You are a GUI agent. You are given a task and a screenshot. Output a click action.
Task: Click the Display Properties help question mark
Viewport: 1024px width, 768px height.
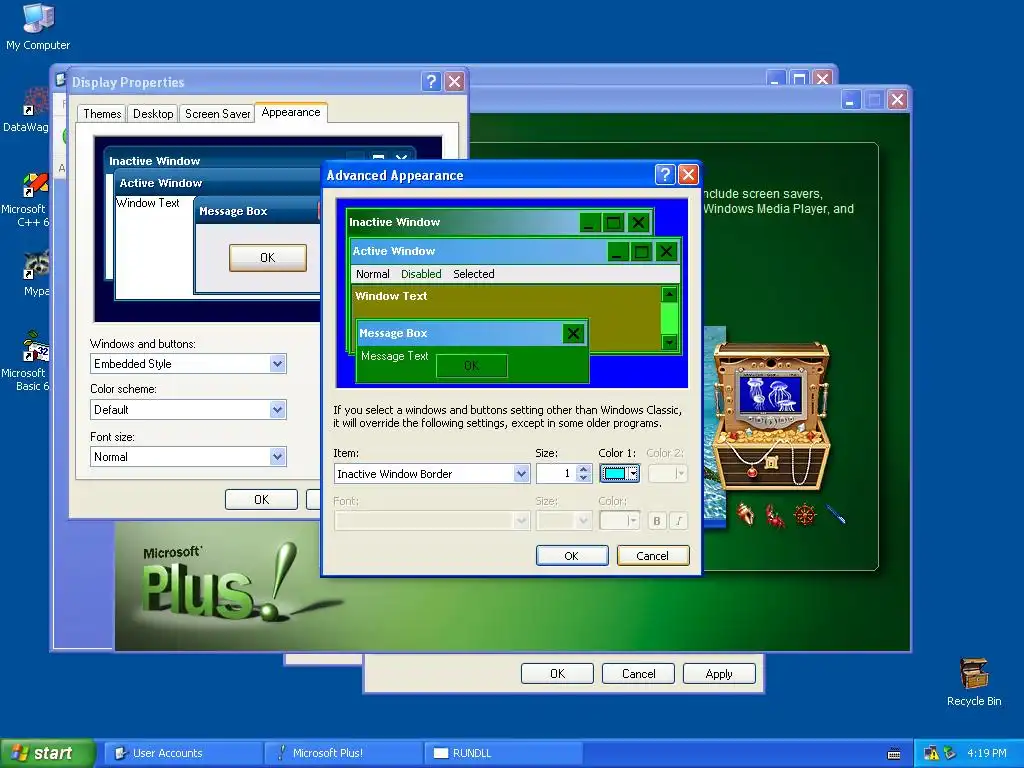[x=432, y=82]
